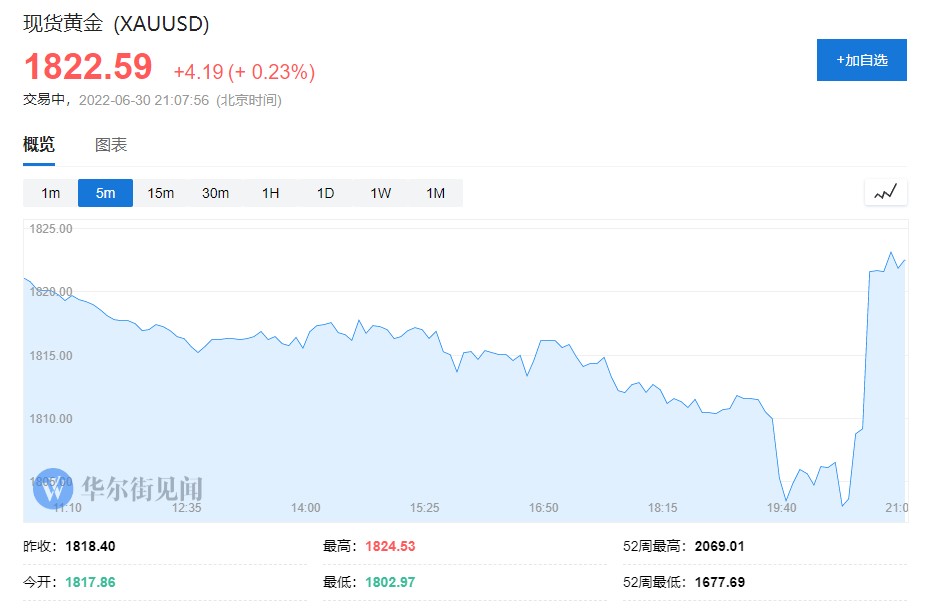Switch to the 概览 tab
Image resolution: width=927 pixels, height=614 pixels.
[x=39, y=145]
